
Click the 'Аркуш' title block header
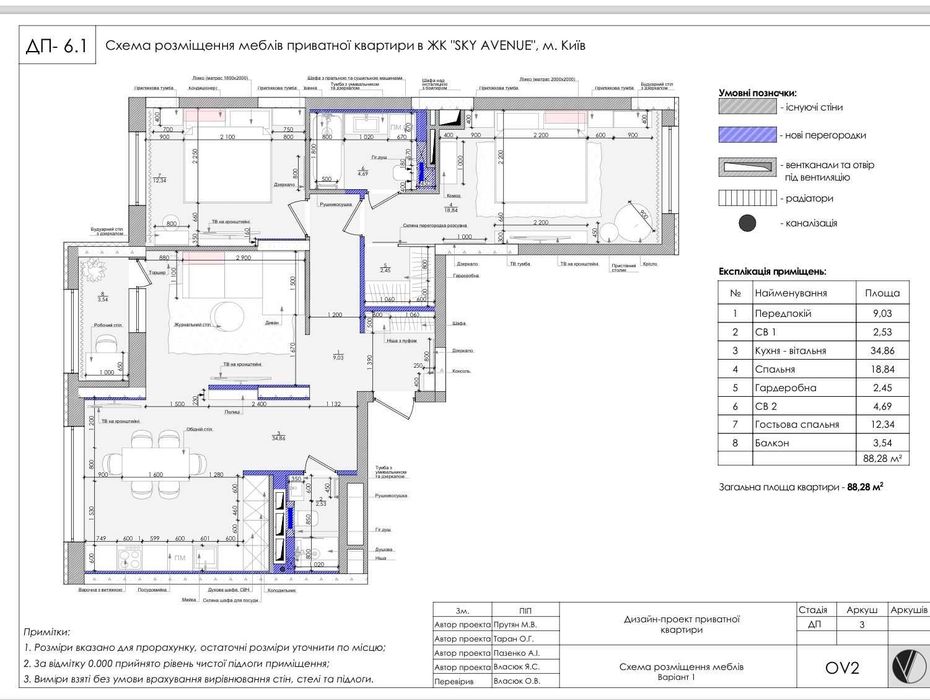click(862, 610)
